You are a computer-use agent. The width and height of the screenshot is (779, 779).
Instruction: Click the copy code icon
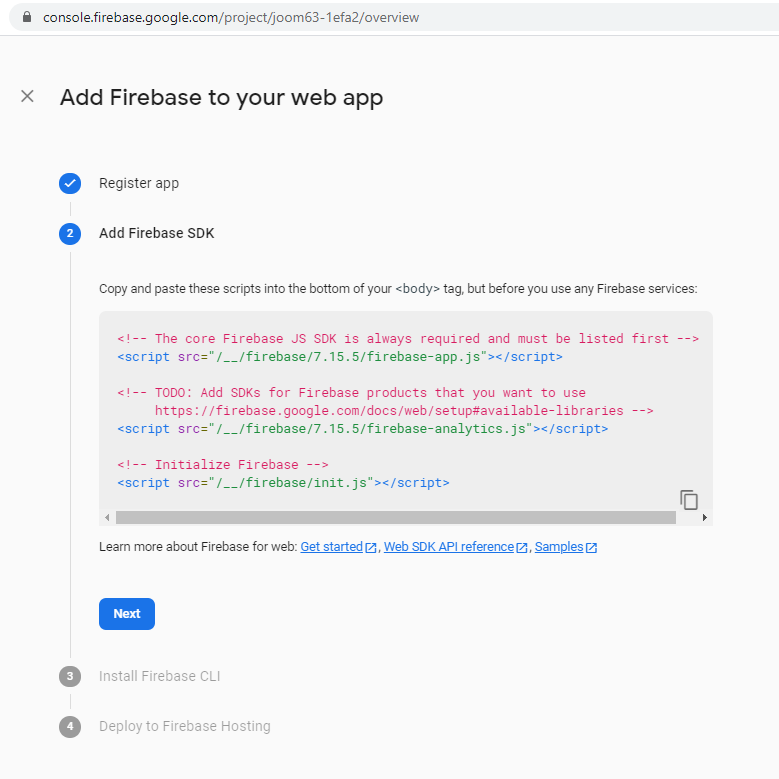[x=688, y=499]
